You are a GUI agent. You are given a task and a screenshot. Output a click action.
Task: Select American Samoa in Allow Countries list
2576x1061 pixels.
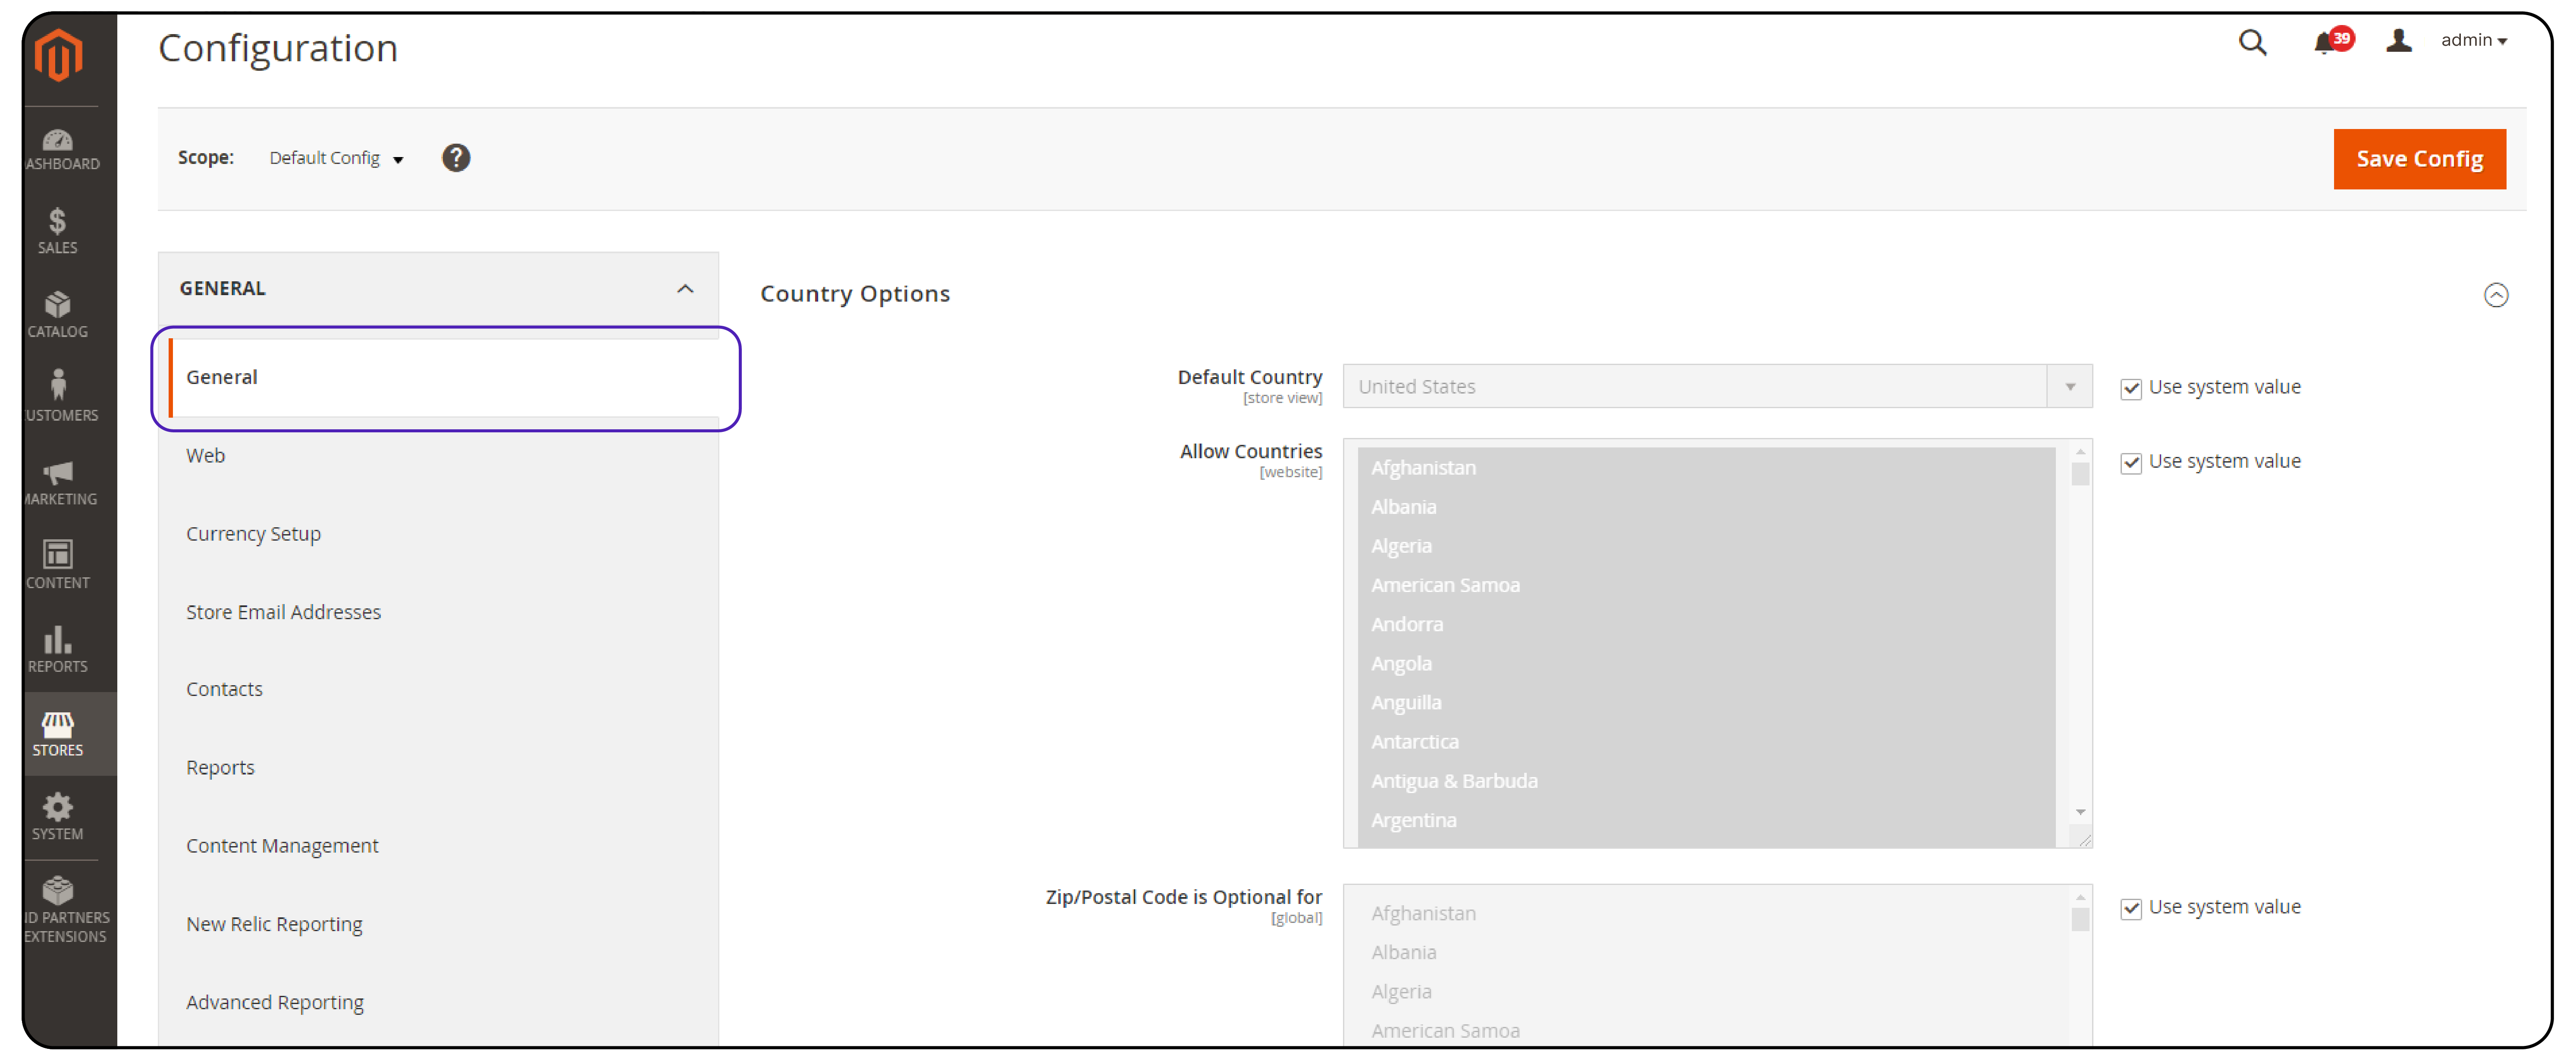coord(1706,585)
